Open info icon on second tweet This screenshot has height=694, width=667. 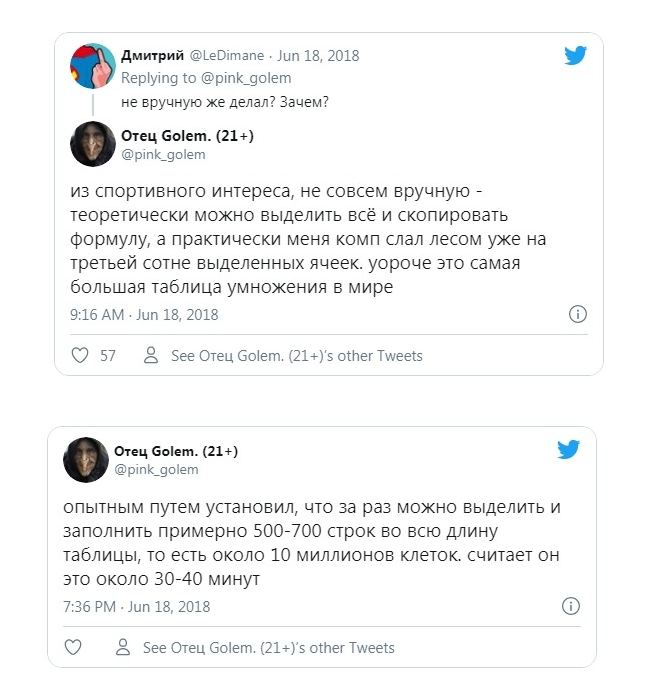pos(570,606)
